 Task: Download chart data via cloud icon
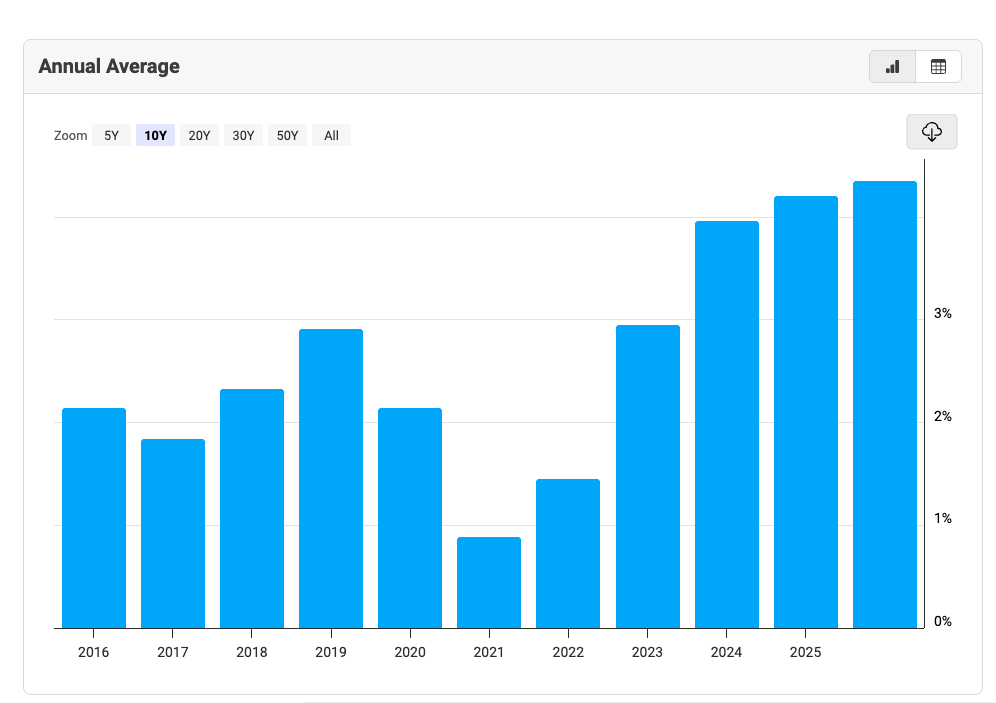[x=931, y=132]
